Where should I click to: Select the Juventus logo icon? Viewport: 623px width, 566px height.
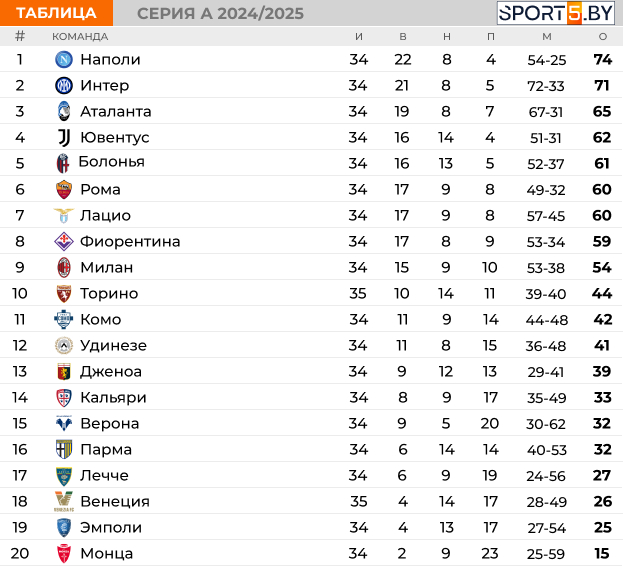pos(64,137)
